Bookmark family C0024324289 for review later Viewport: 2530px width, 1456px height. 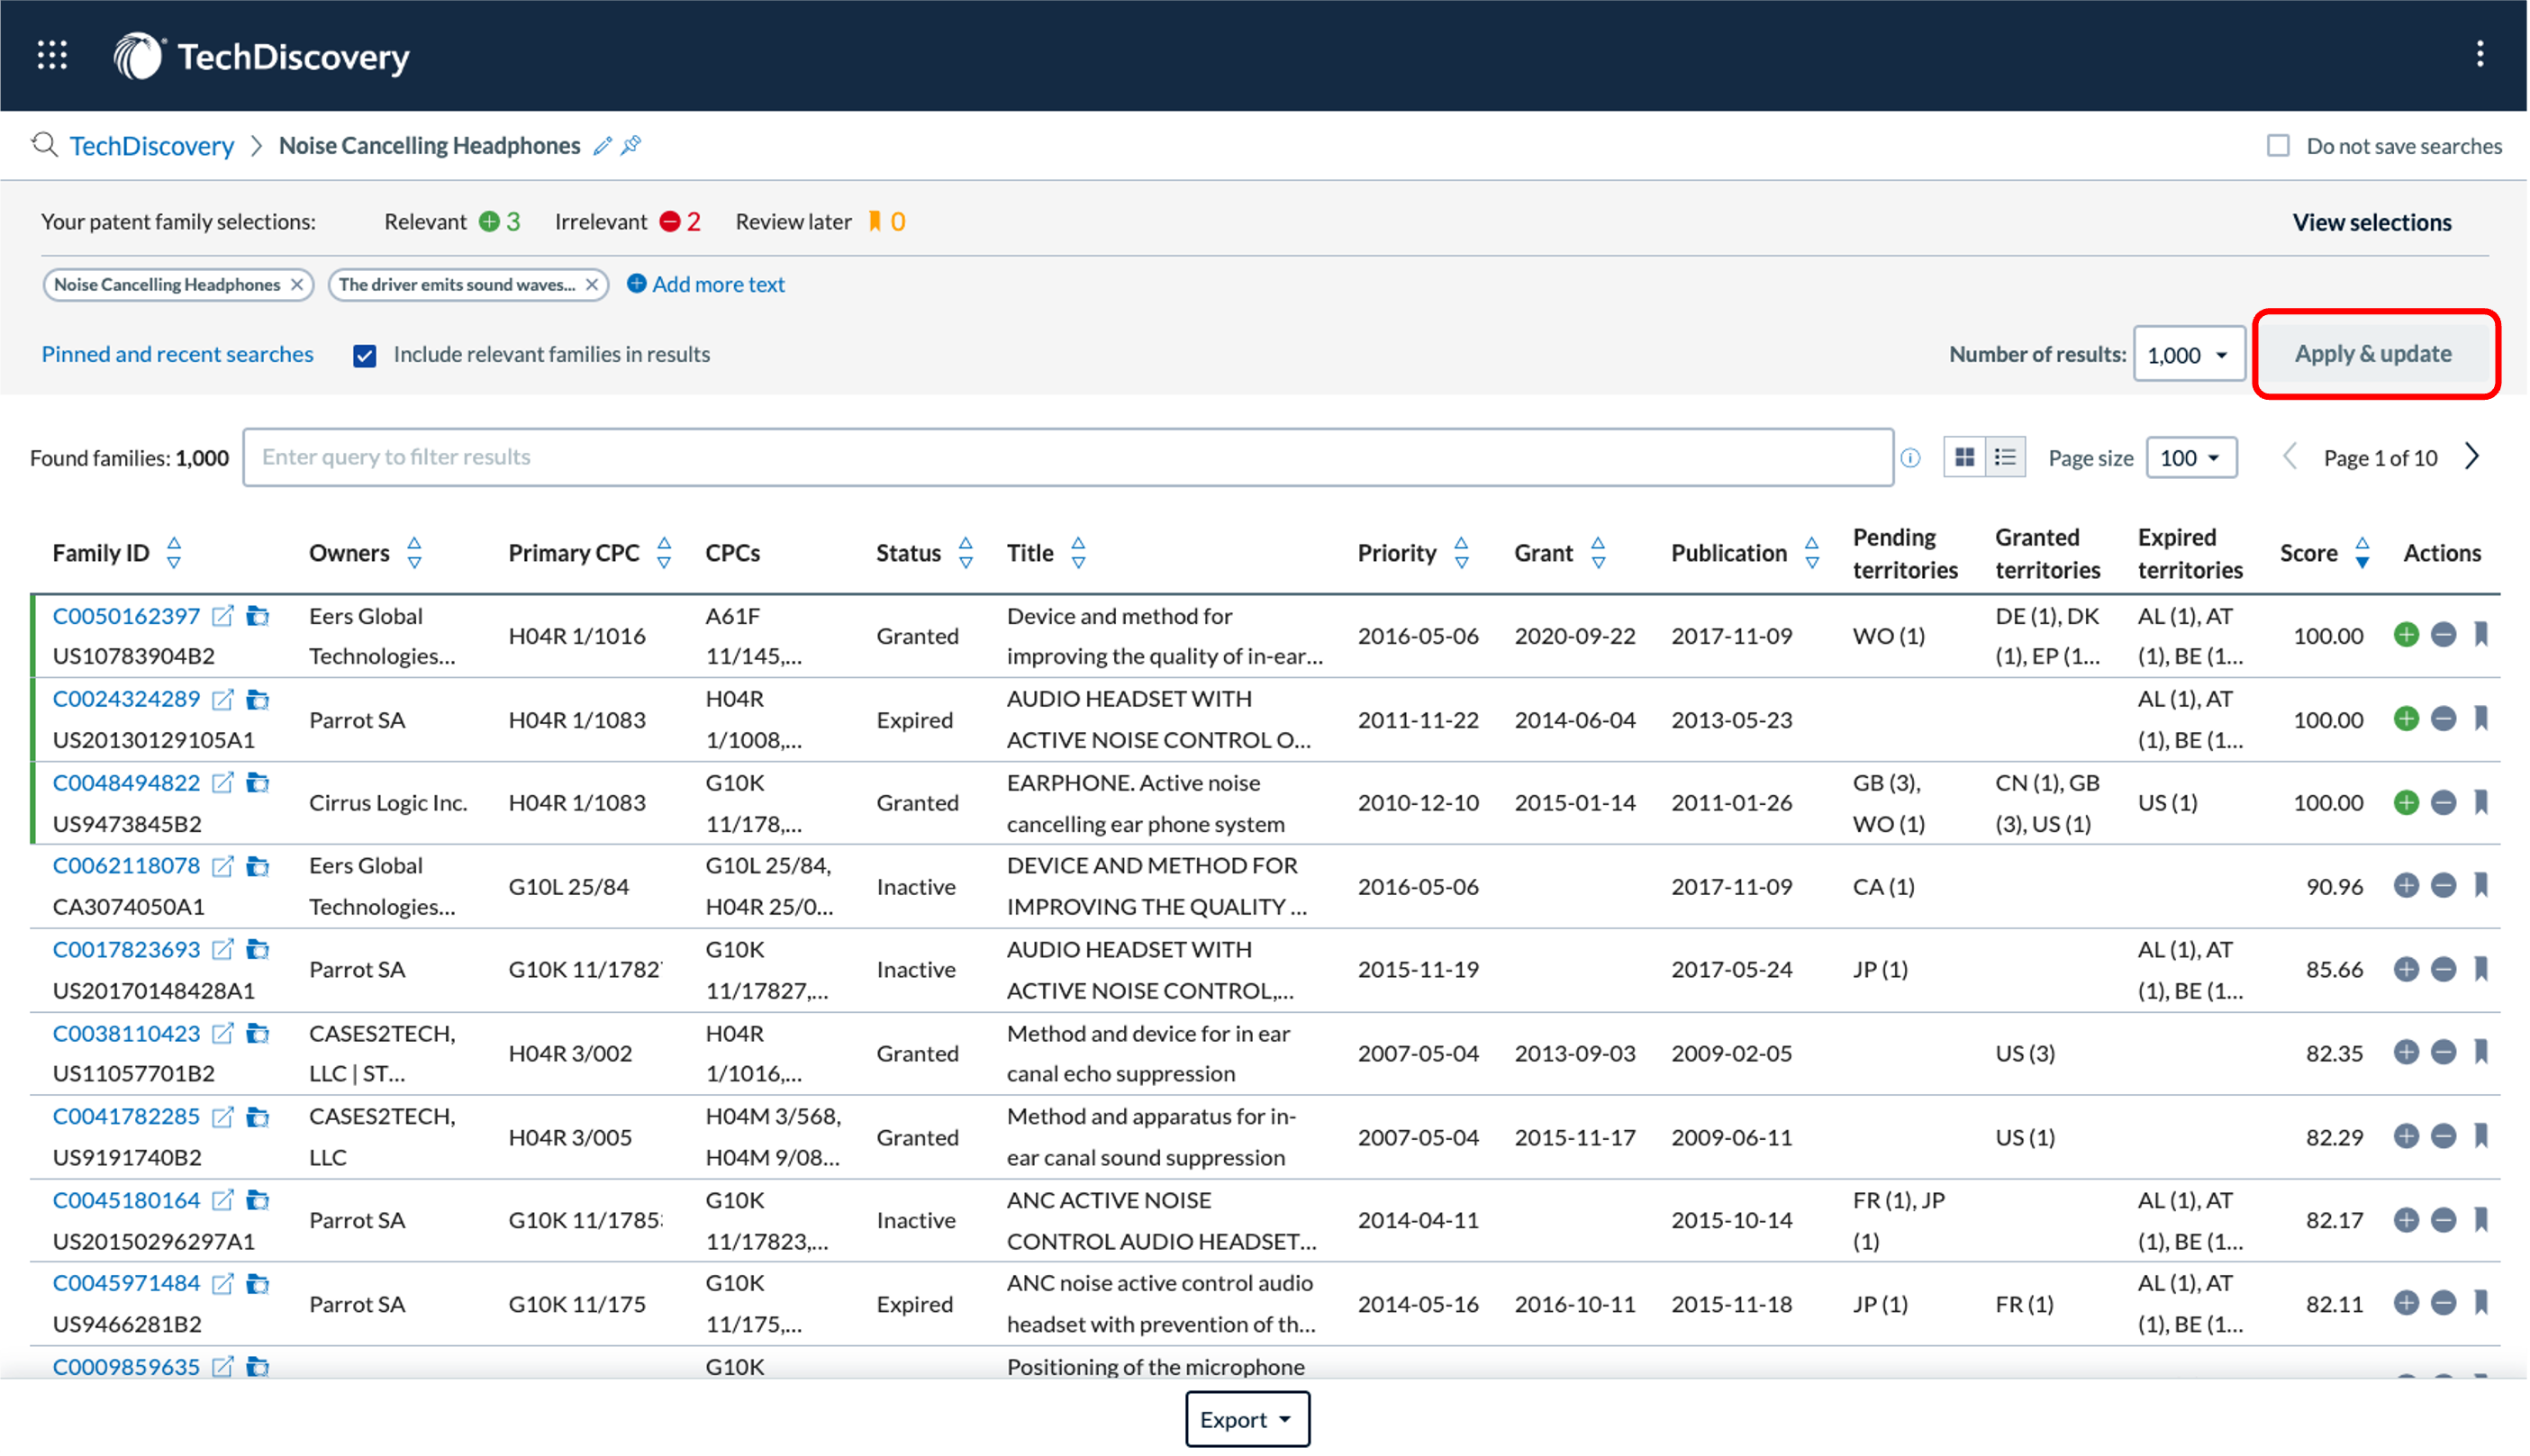point(2481,719)
